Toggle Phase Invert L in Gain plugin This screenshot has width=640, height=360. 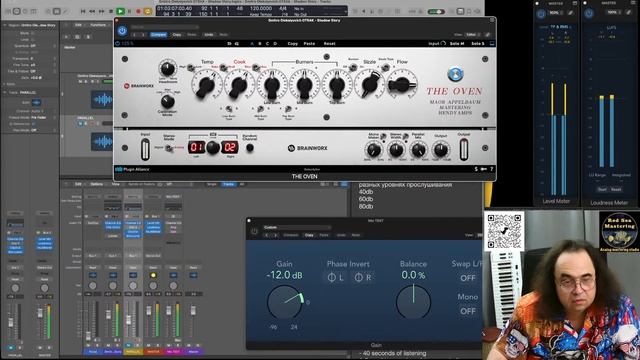point(335,278)
